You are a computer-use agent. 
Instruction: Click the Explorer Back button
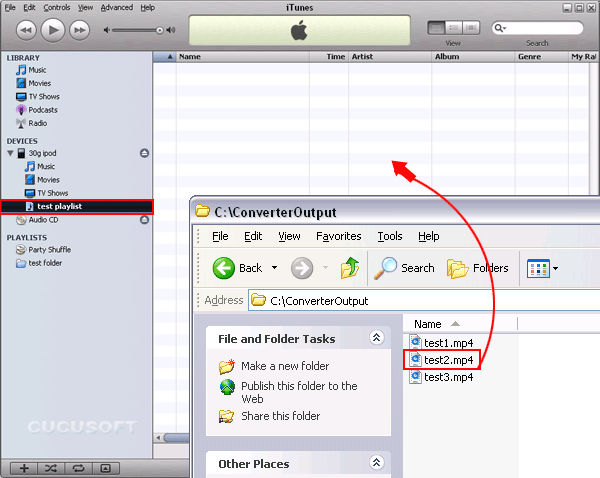pos(238,268)
